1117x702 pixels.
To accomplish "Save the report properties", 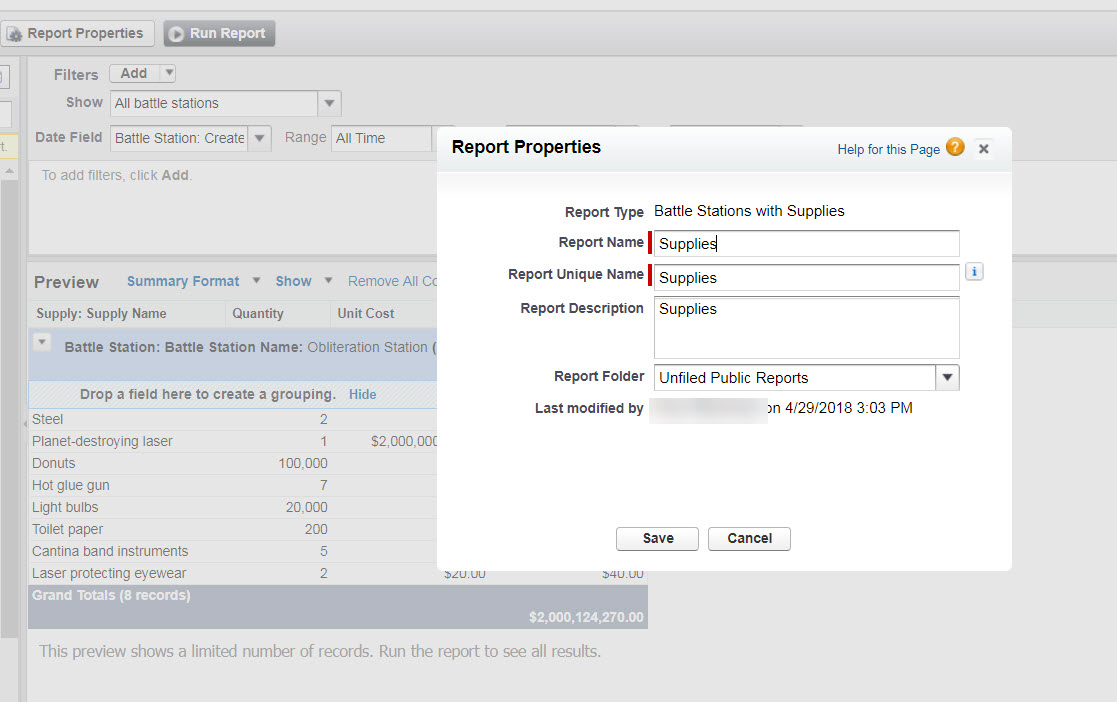I will click(x=657, y=538).
